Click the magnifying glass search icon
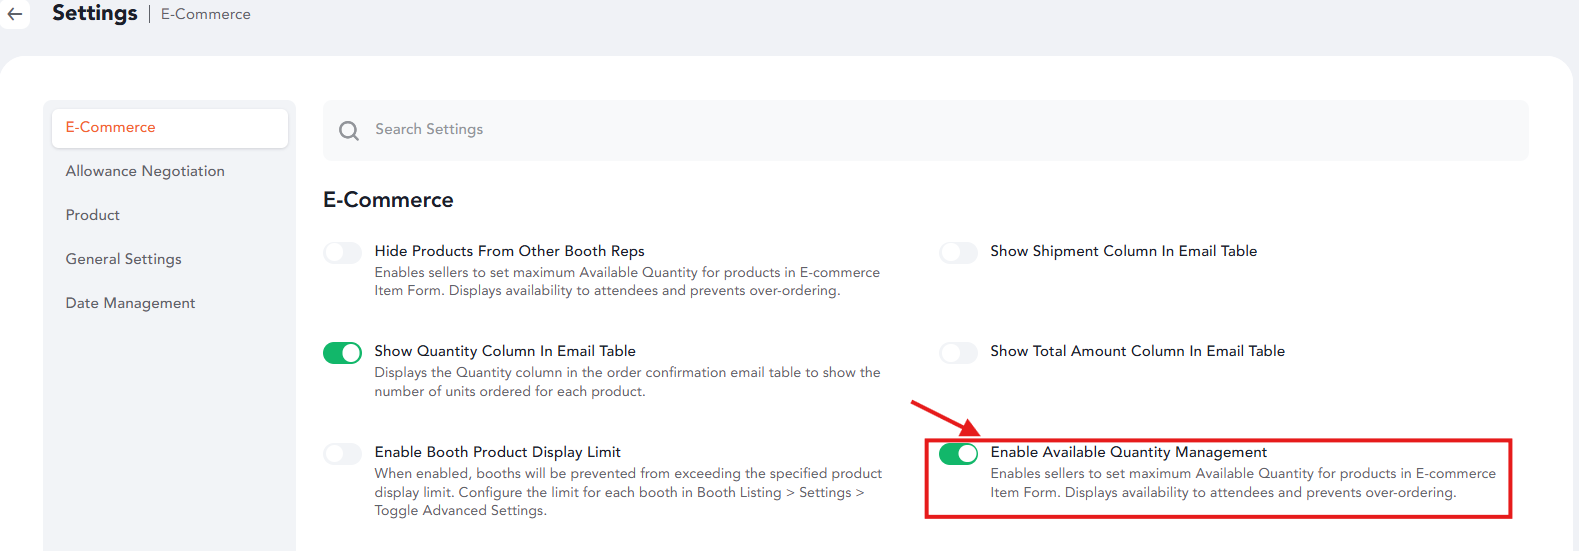This screenshot has height=551, width=1579. [x=349, y=131]
